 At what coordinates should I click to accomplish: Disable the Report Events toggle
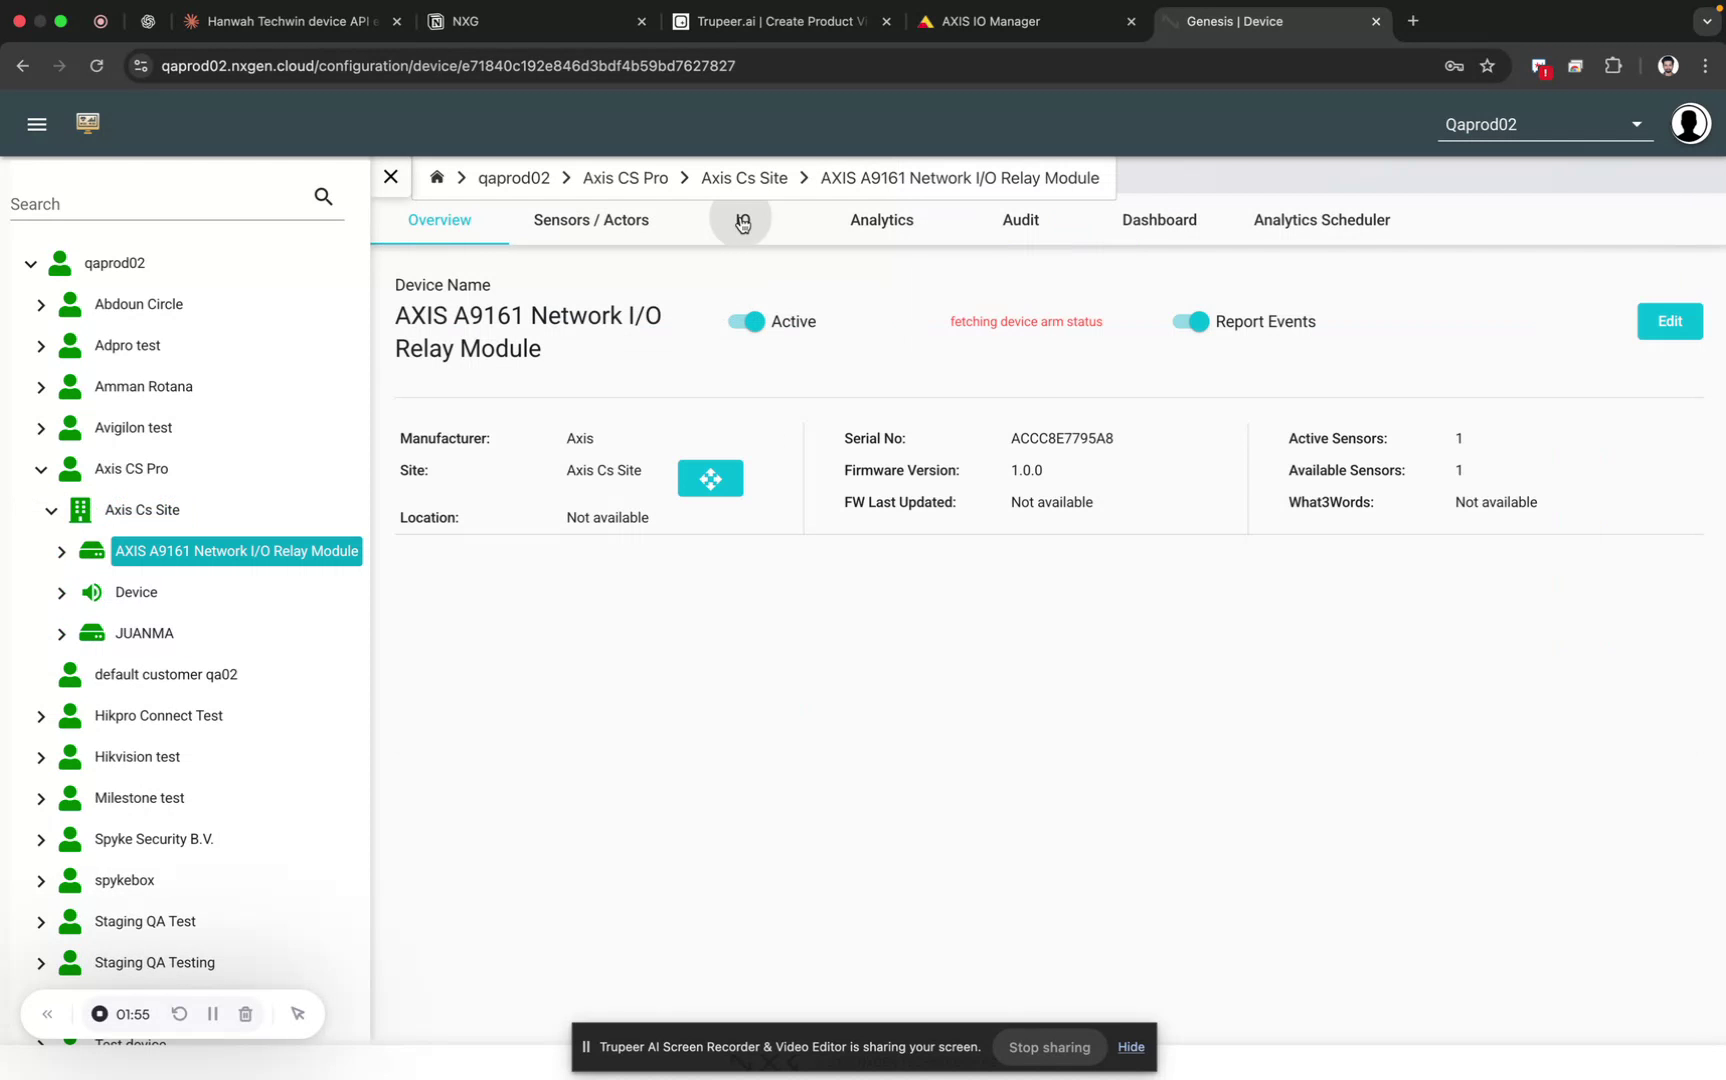tap(1188, 321)
